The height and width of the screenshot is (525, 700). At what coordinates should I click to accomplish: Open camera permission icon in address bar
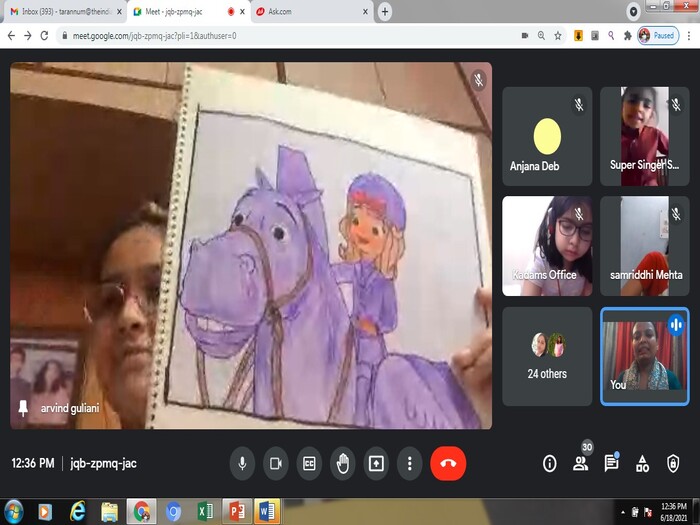coord(525,36)
